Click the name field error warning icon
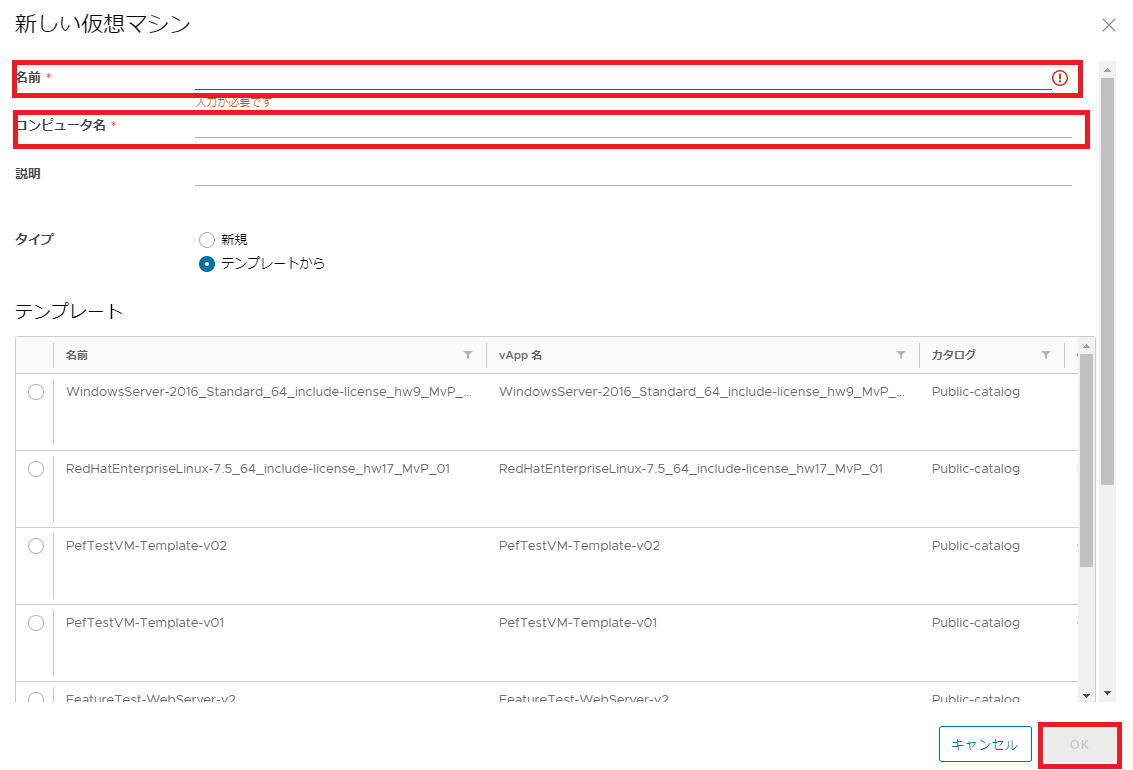The width and height of the screenshot is (1133, 770). click(x=1060, y=78)
